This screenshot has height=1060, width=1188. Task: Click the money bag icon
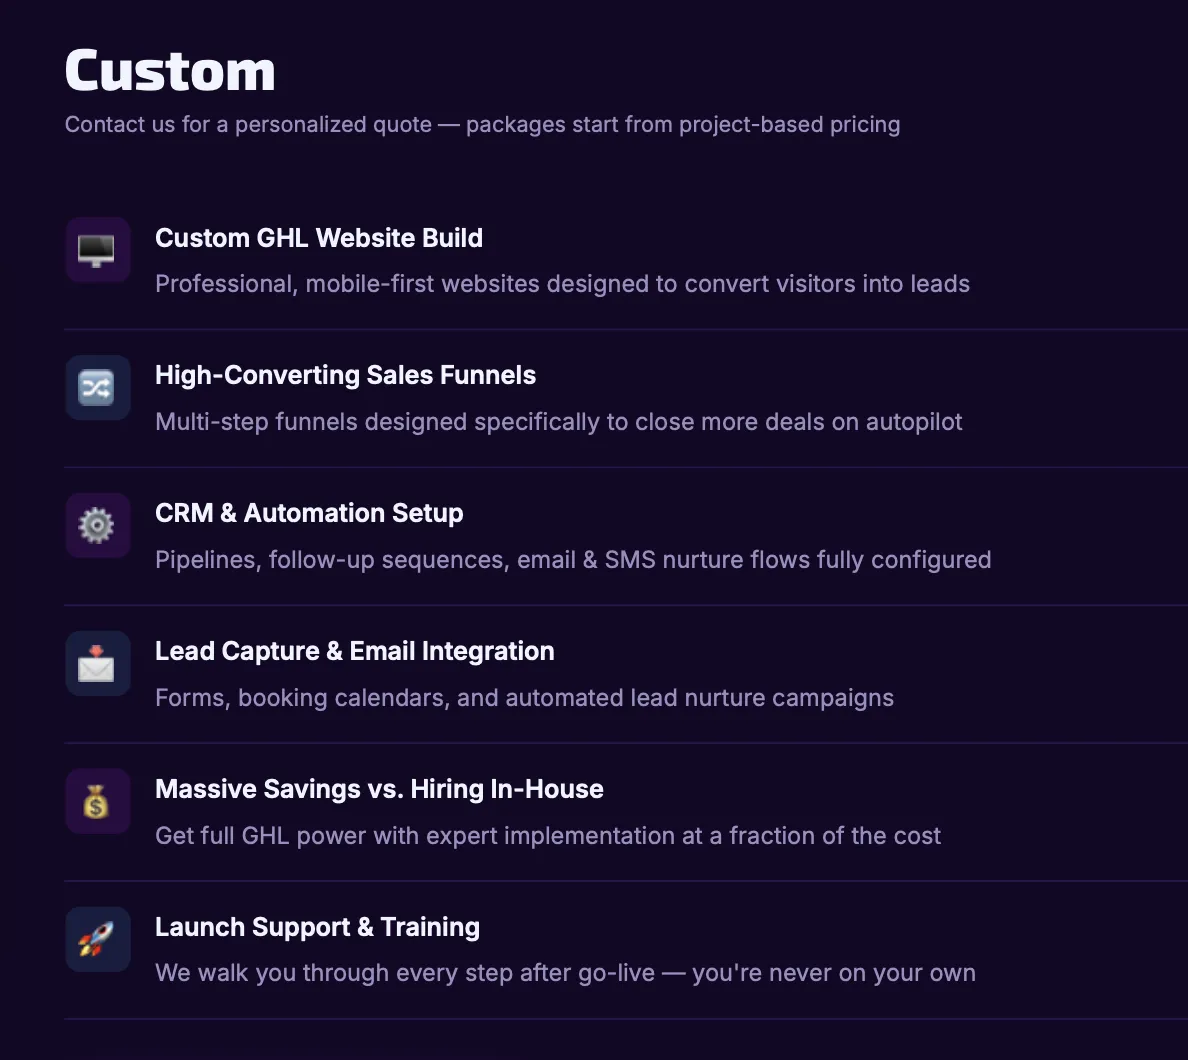[97, 802]
